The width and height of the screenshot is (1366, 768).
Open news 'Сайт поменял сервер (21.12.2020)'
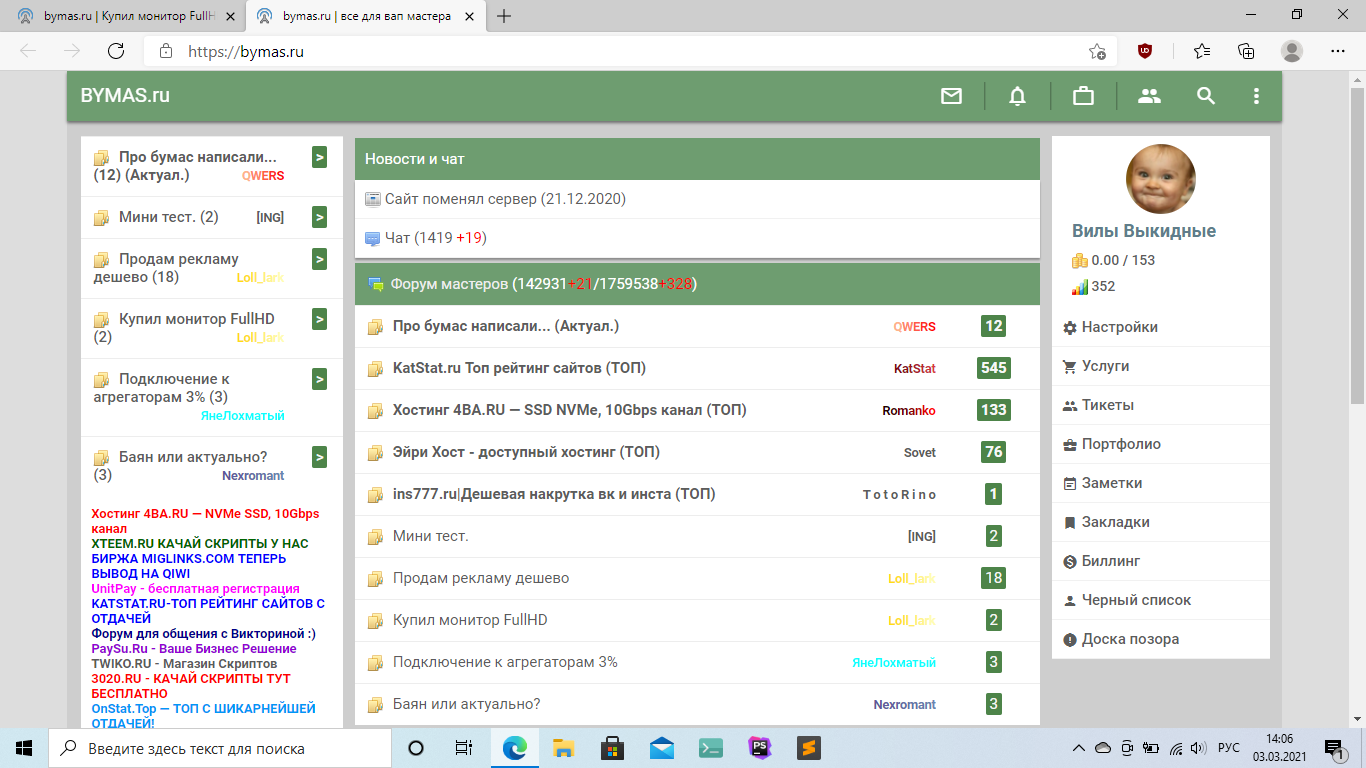505,199
